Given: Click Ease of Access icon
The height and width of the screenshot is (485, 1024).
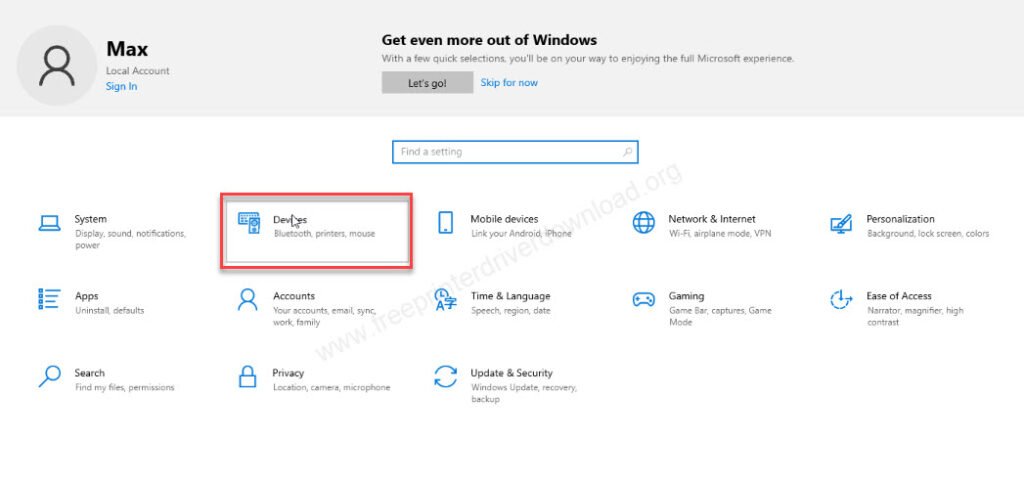Looking at the screenshot, I should (x=841, y=300).
